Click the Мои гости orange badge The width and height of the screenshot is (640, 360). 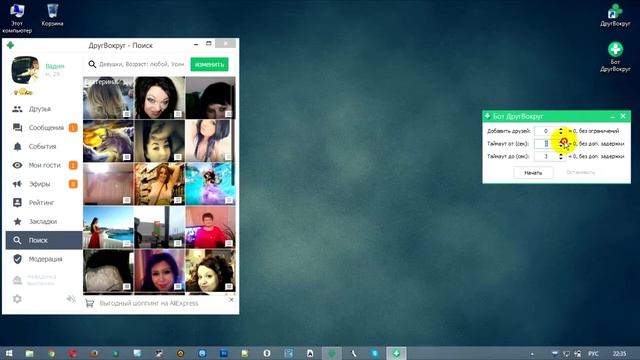click(x=73, y=165)
